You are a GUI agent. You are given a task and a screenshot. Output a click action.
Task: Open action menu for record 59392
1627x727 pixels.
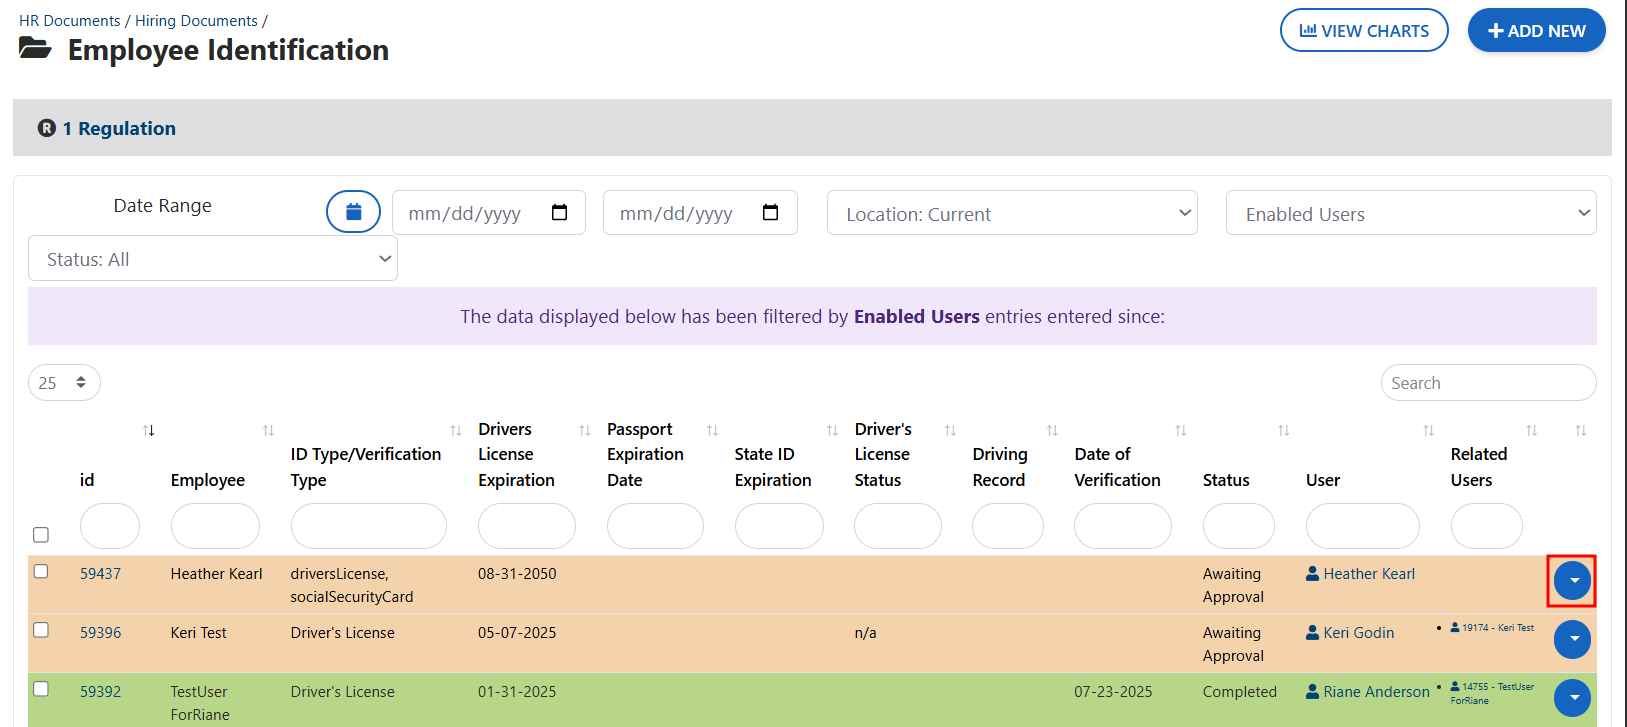pos(1572,697)
